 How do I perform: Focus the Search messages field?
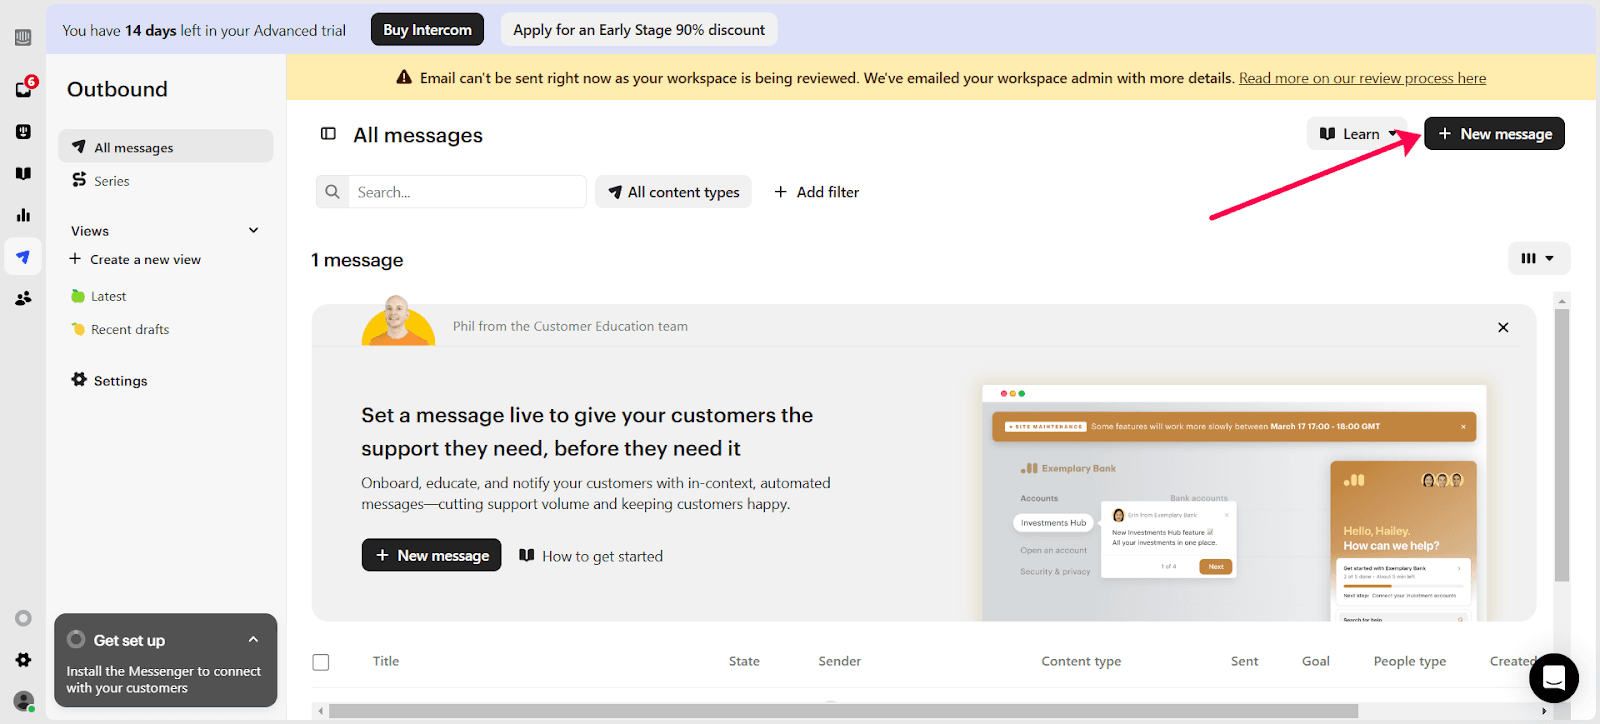[x=465, y=192]
